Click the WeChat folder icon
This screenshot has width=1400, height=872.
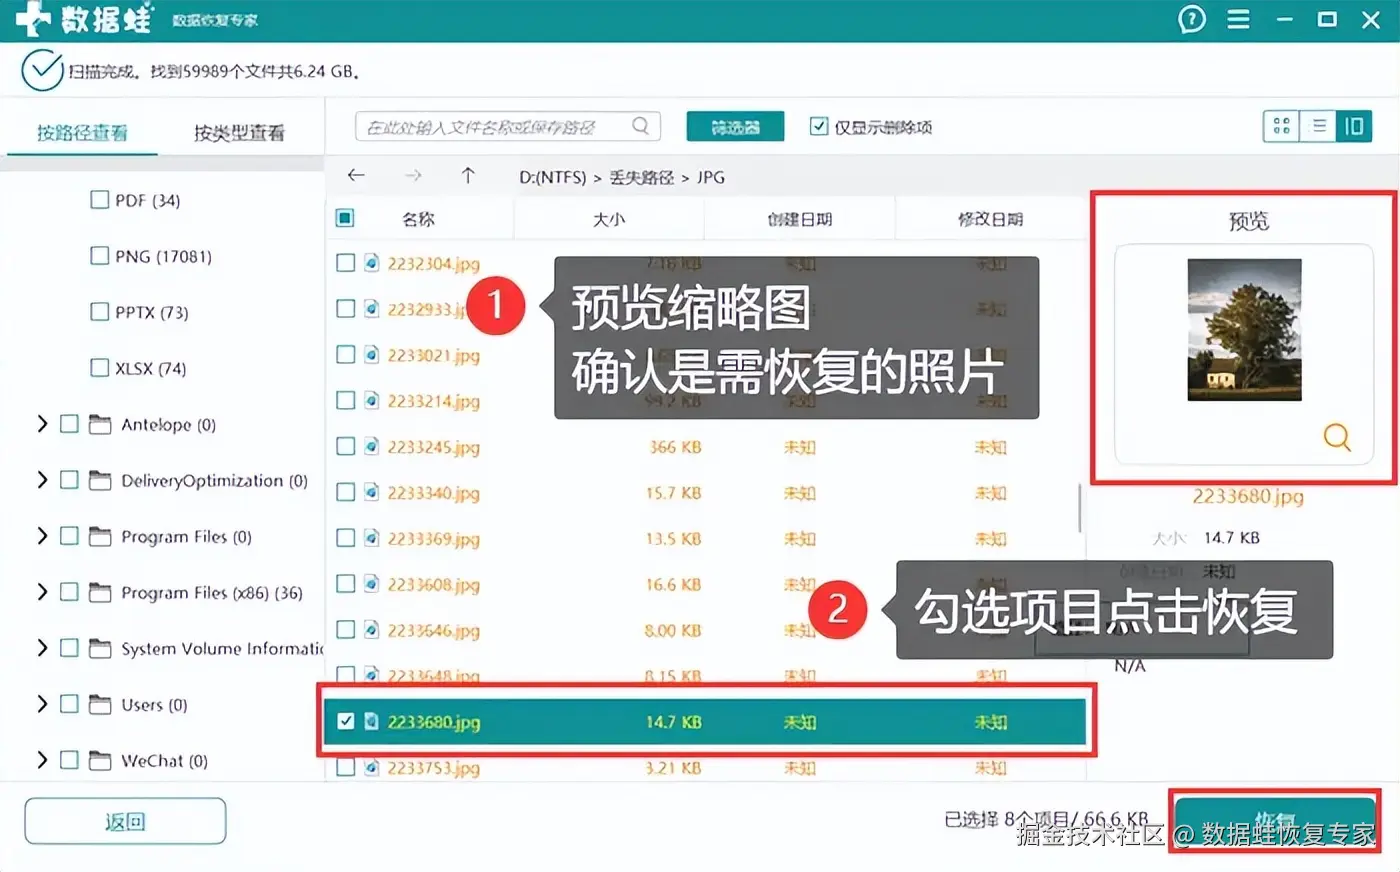[100, 761]
